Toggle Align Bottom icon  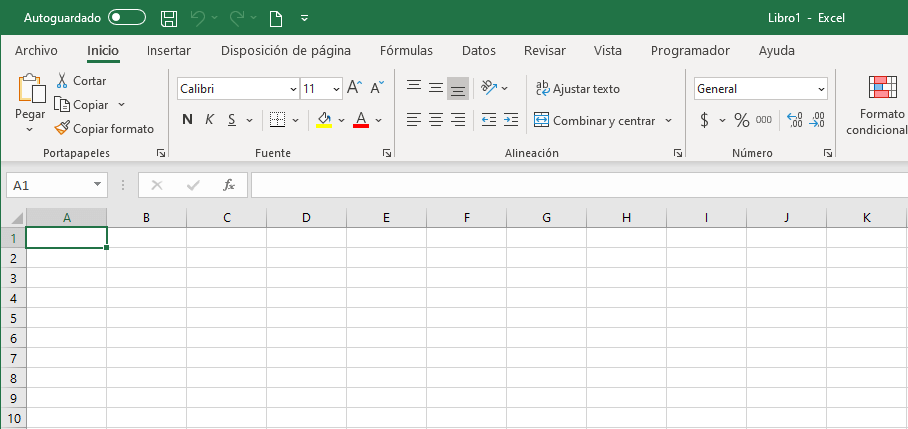[457, 88]
